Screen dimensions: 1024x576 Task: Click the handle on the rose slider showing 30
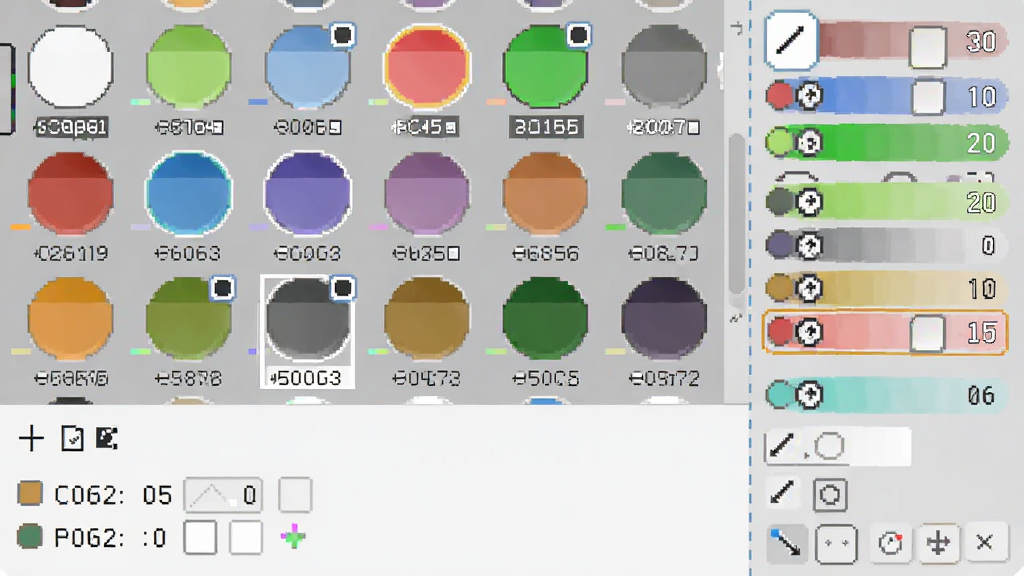tap(927, 46)
